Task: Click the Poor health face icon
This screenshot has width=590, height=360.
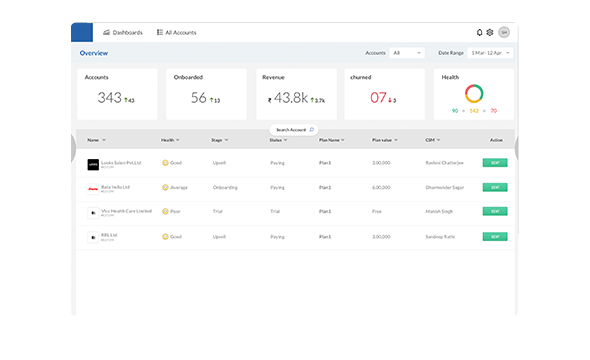Action: pyautogui.click(x=165, y=211)
